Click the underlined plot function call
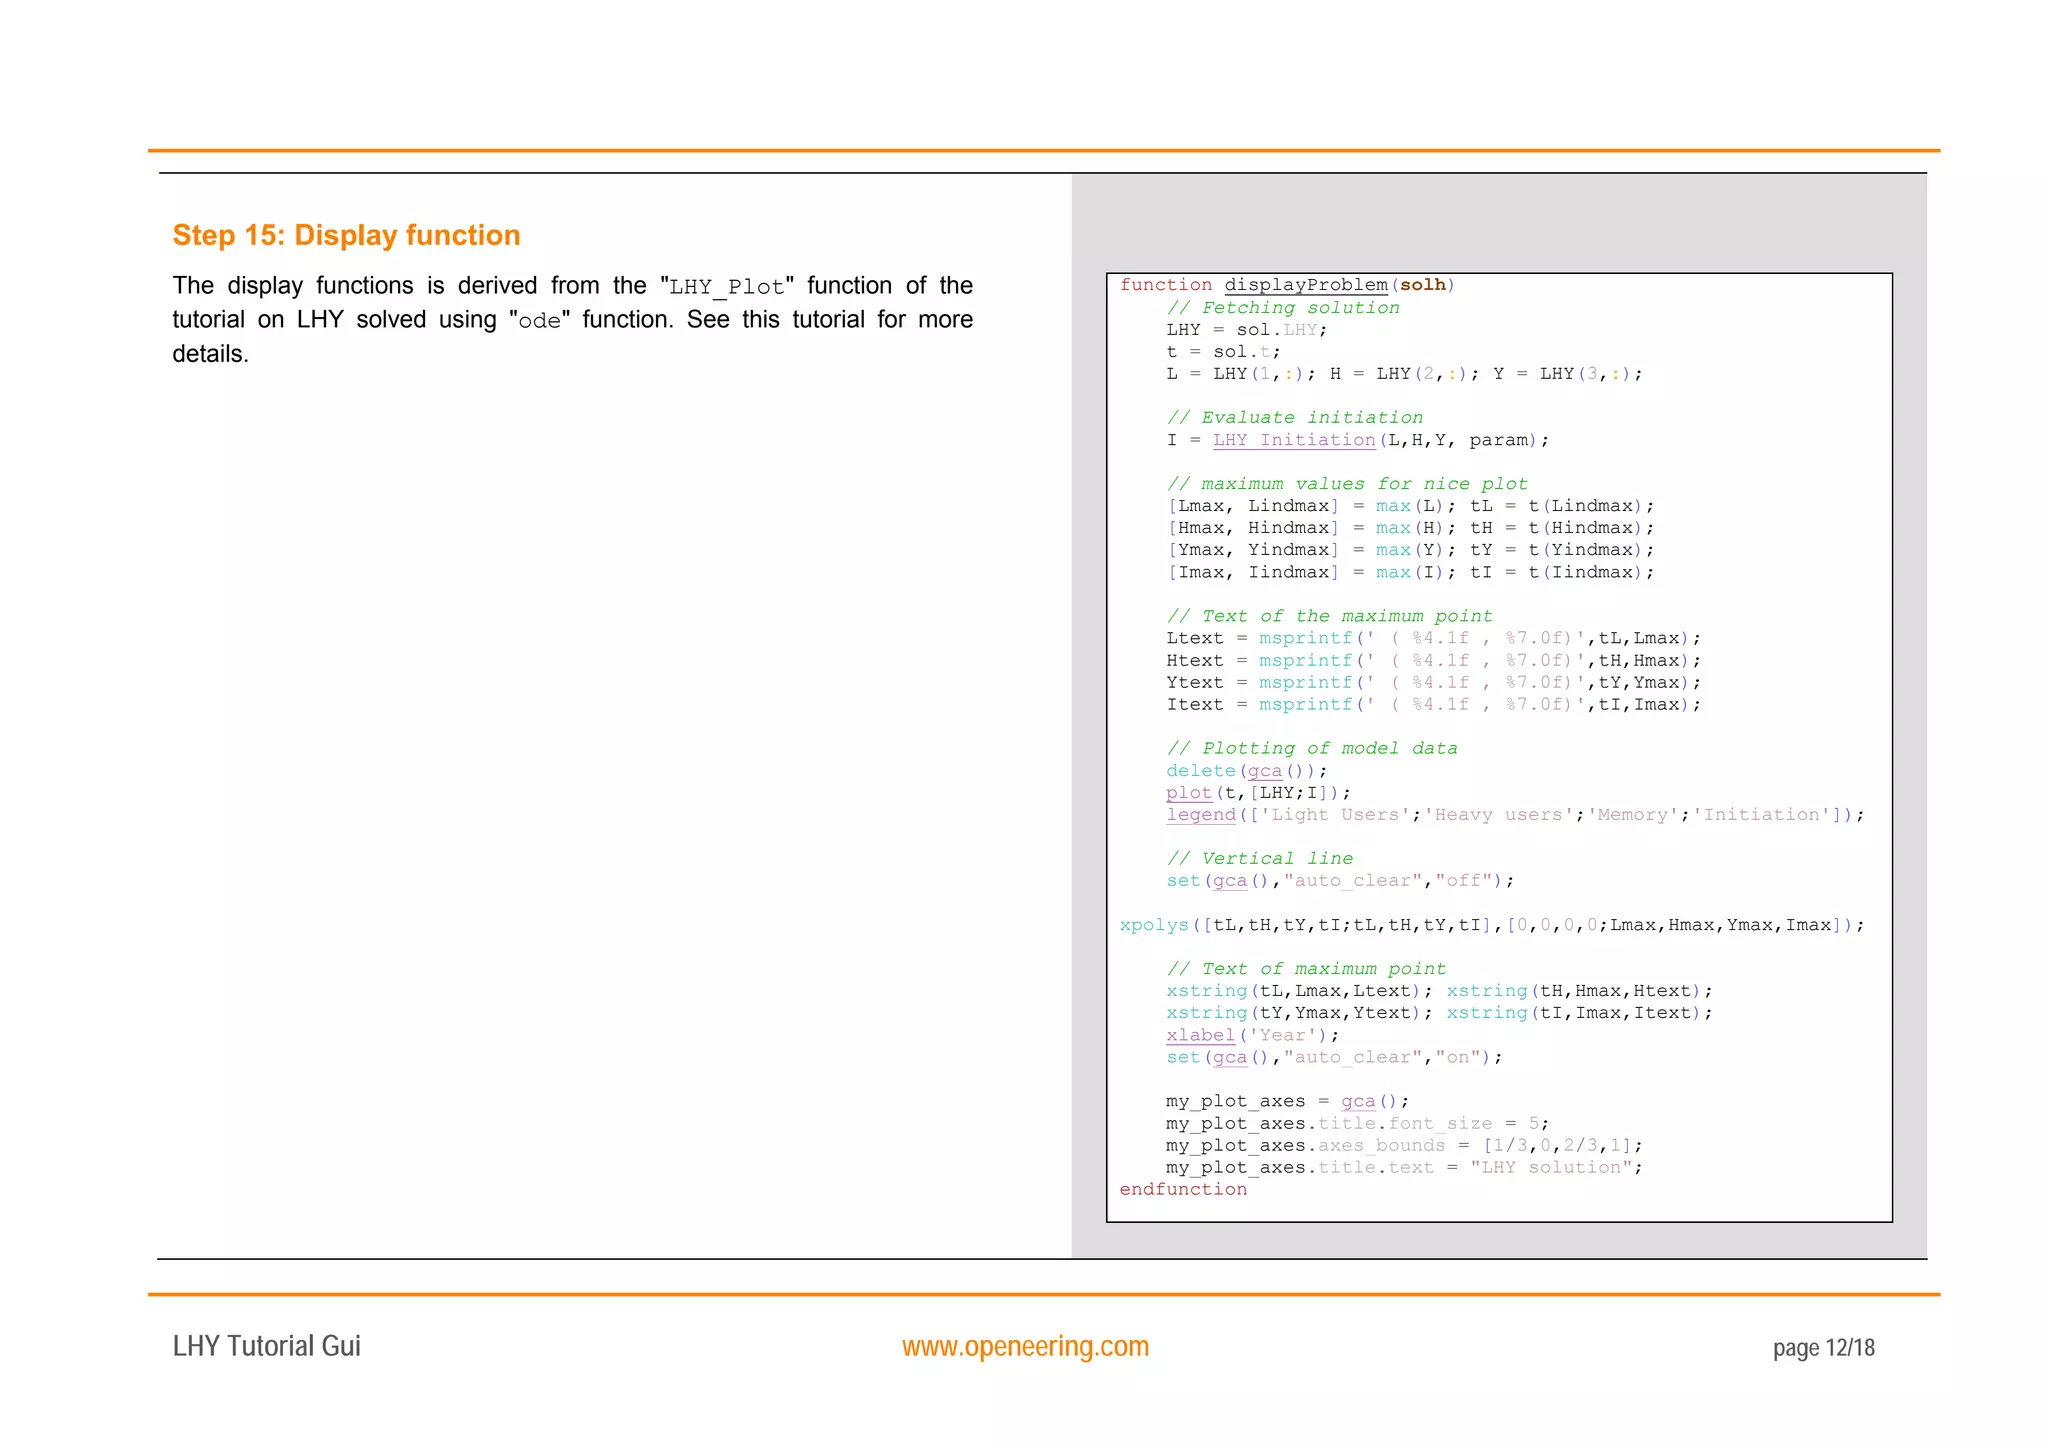Image resolution: width=2048 pixels, height=1448 pixels. click(1189, 793)
